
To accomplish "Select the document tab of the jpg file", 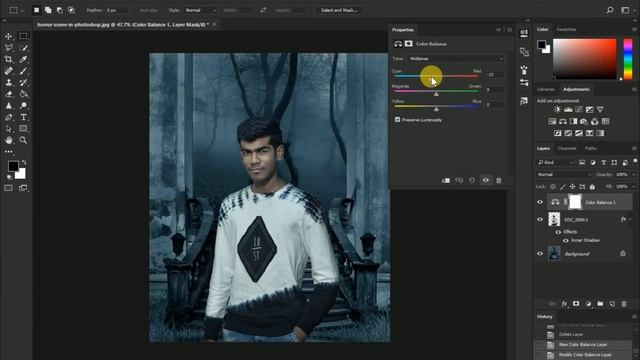I will [123, 24].
